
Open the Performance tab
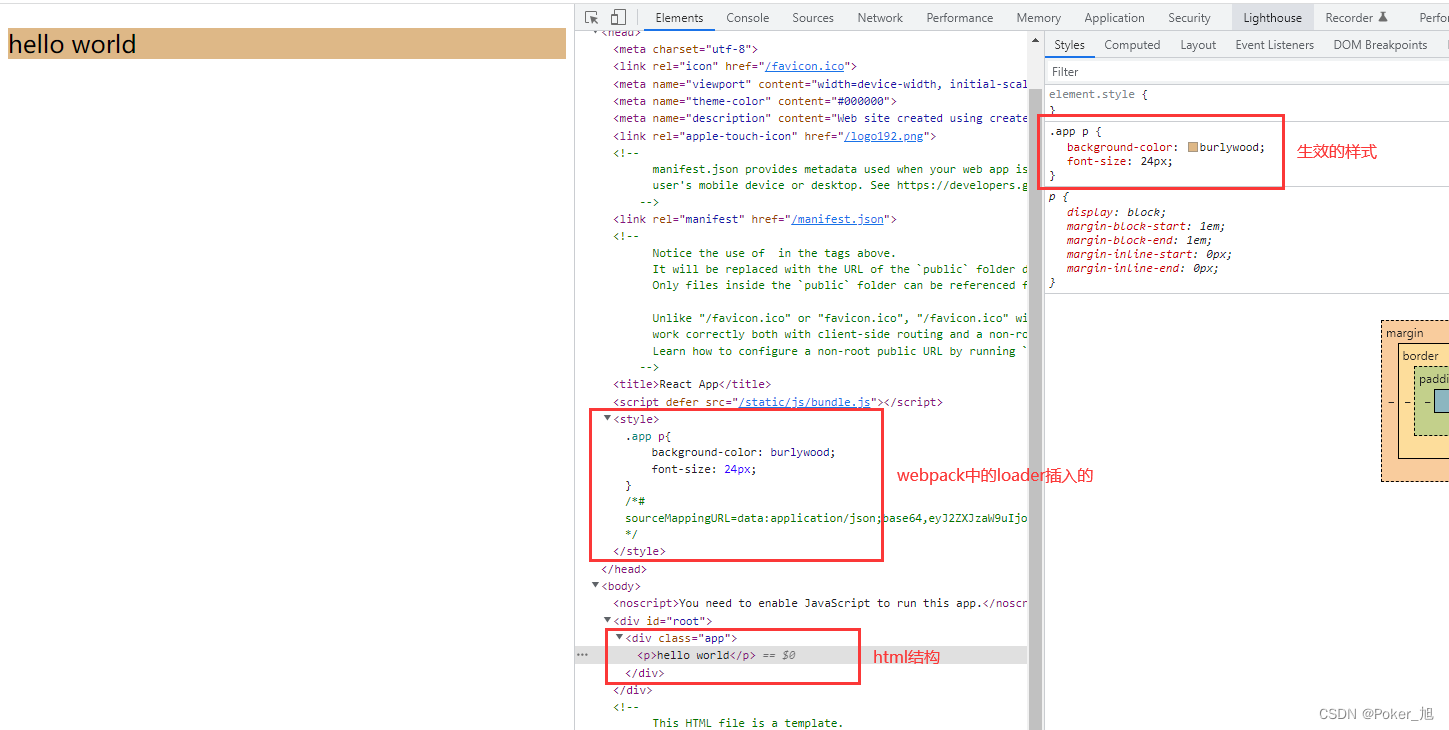pyautogui.click(x=960, y=18)
